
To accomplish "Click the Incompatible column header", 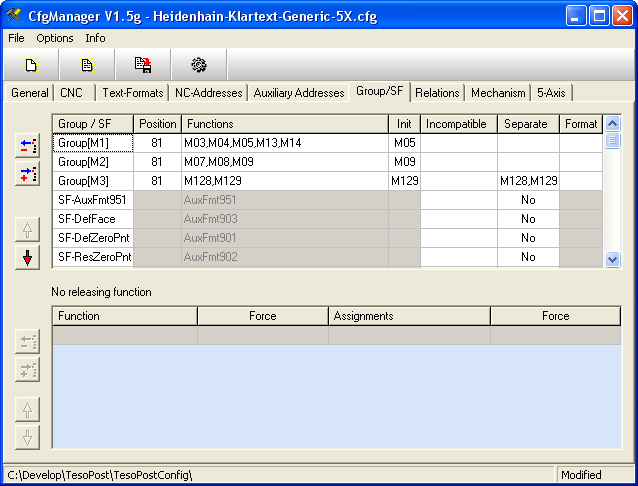I will pos(458,124).
